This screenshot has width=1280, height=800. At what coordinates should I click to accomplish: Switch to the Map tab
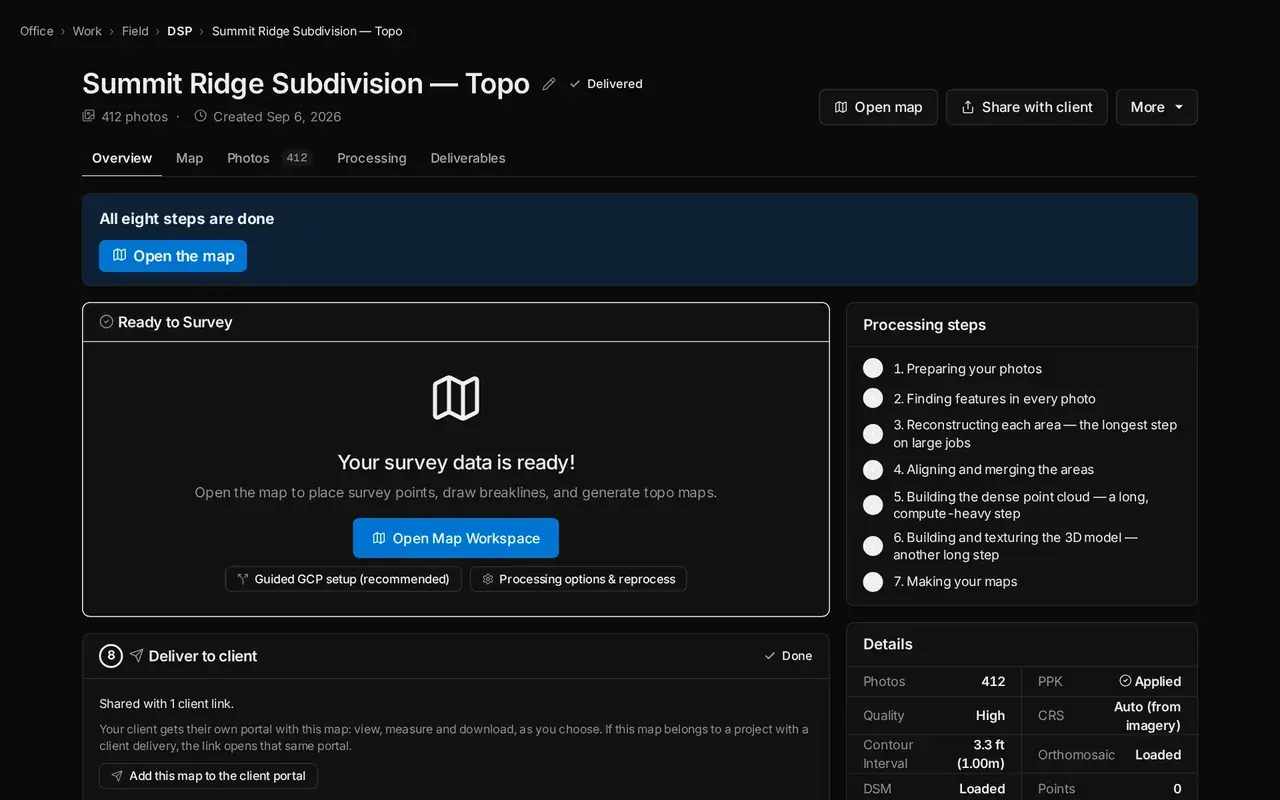[189, 158]
